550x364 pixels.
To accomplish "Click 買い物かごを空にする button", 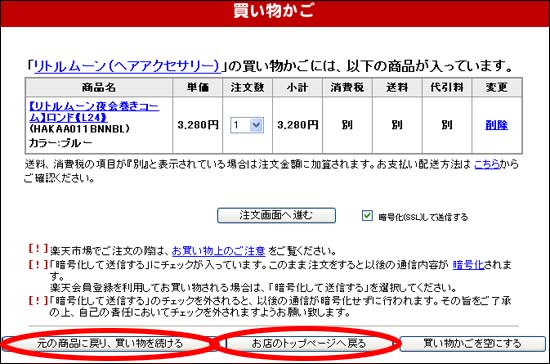I will coord(472,343).
